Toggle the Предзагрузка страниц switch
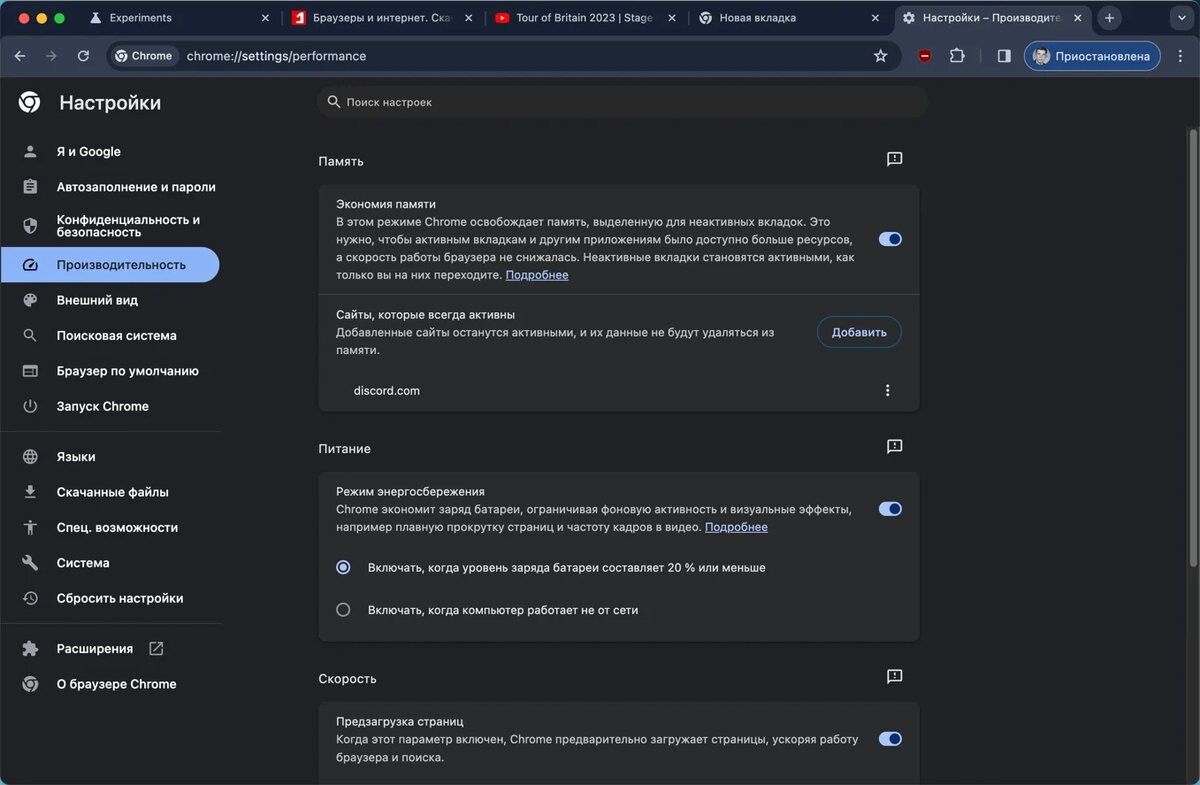This screenshot has width=1200, height=785. pos(890,739)
